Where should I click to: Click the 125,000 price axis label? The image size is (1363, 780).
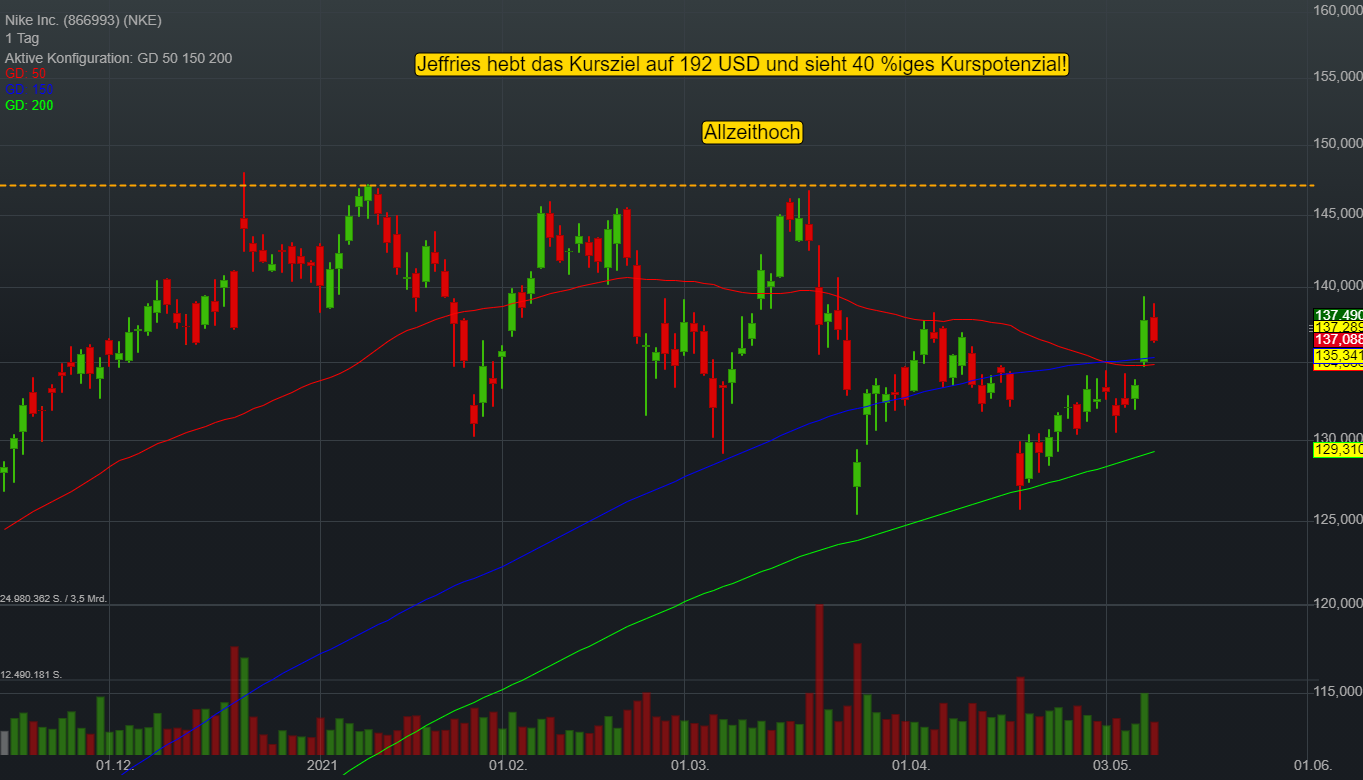(1338, 519)
